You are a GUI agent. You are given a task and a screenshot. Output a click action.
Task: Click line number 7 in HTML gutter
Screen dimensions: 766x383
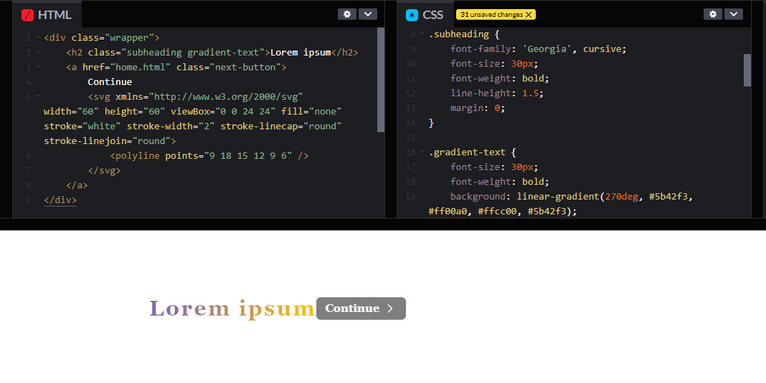pyautogui.click(x=29, y=170)
